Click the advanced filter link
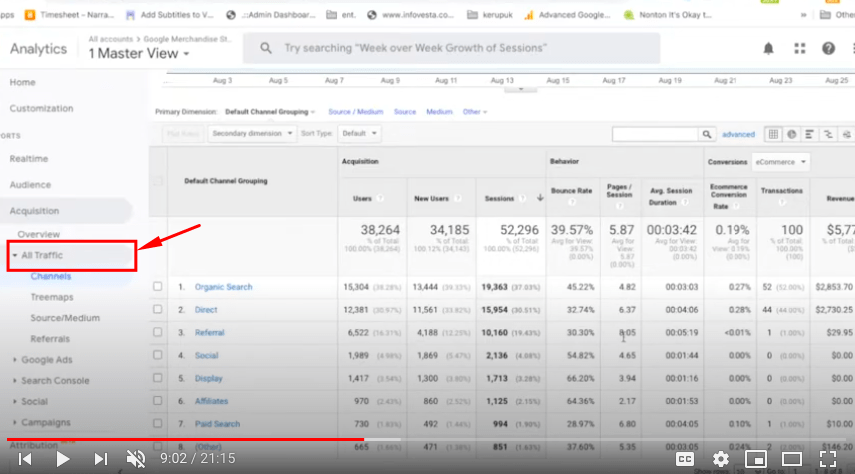This screenshot has height=474, width=855. point(738,133)
